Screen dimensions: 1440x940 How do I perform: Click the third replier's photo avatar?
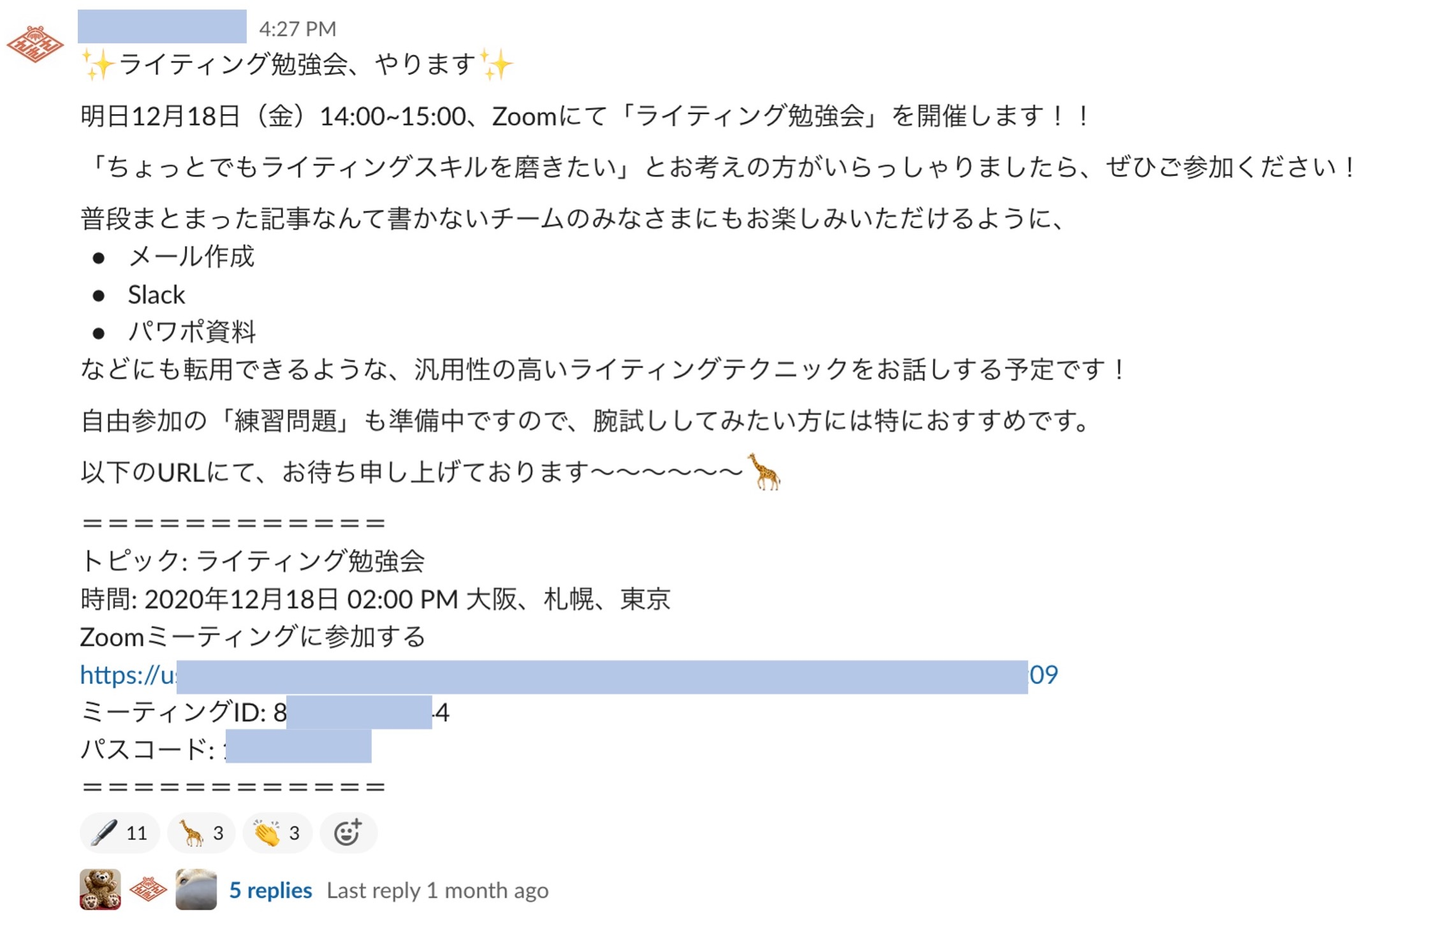click(196, 890)
